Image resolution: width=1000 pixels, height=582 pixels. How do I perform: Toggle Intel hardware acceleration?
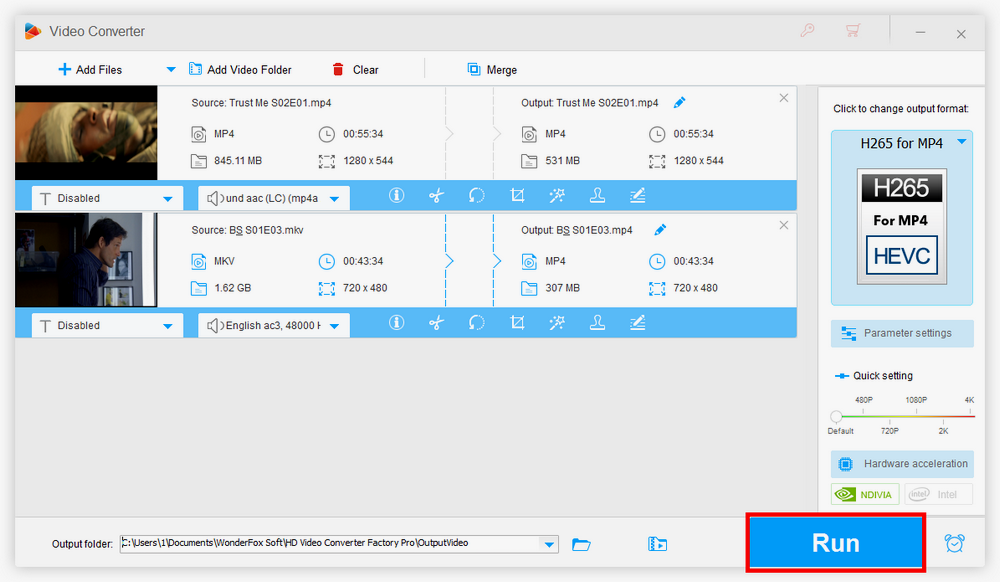coord(938,494)
